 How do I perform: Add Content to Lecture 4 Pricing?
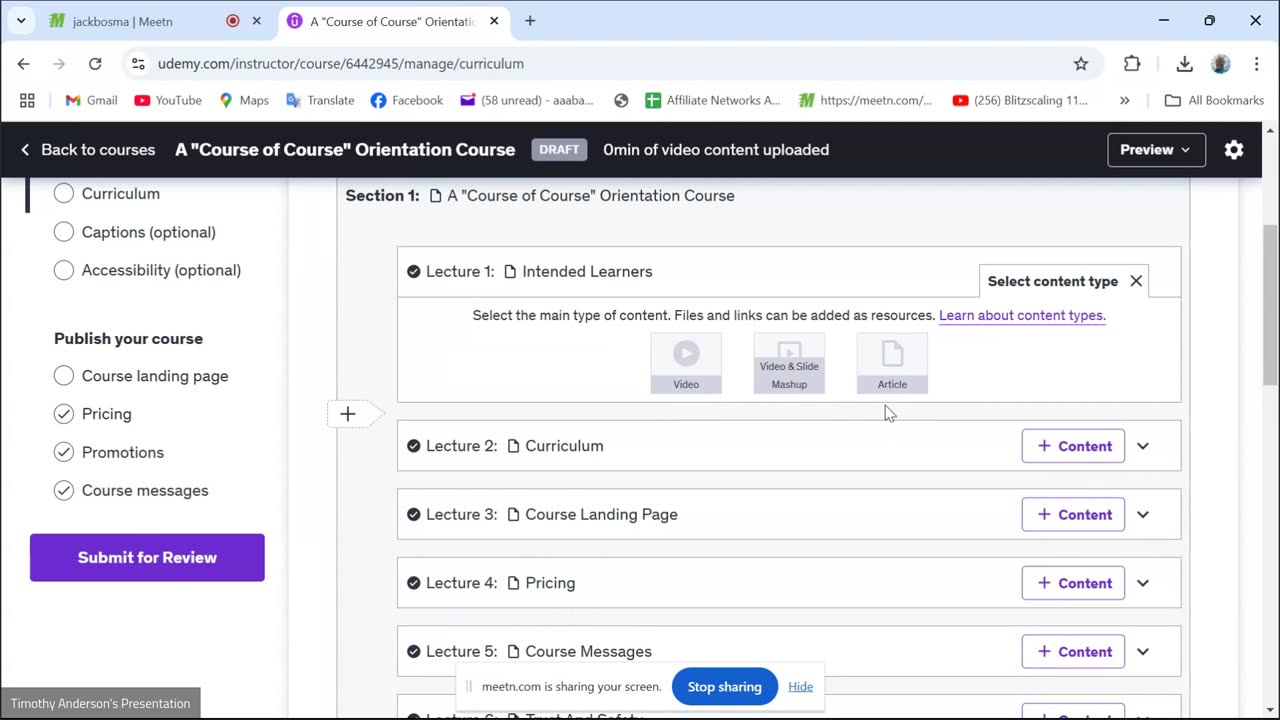click(x=1073, y=583)
